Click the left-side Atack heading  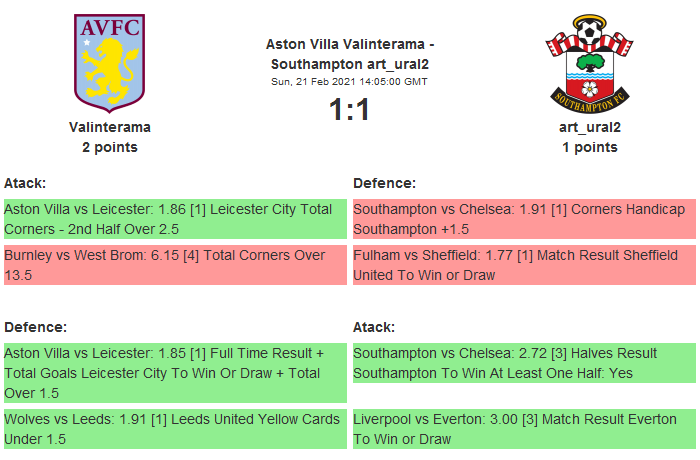coord(25,183)
